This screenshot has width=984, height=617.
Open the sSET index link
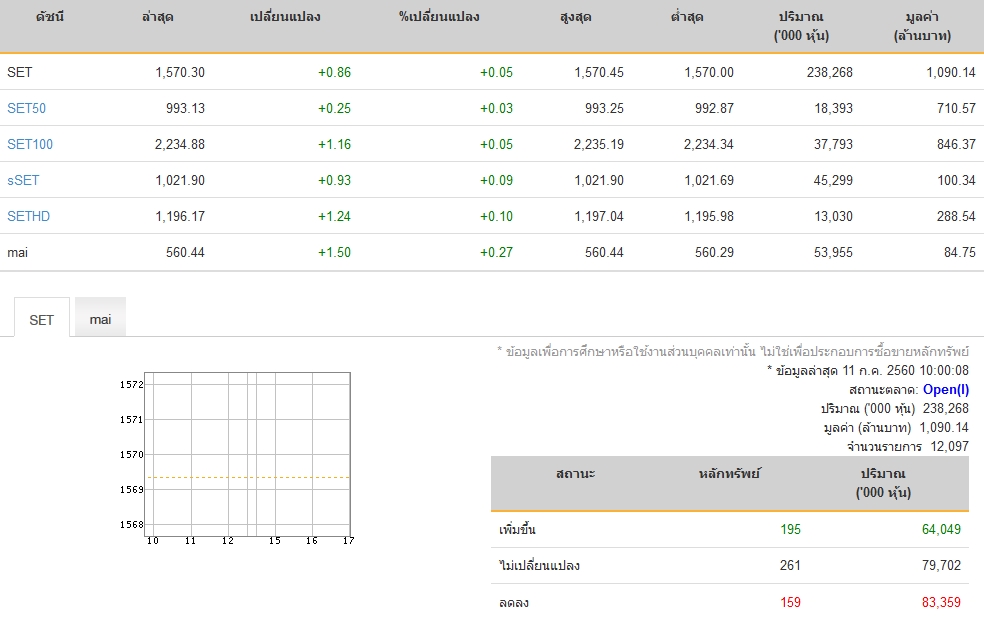point(23,180)
